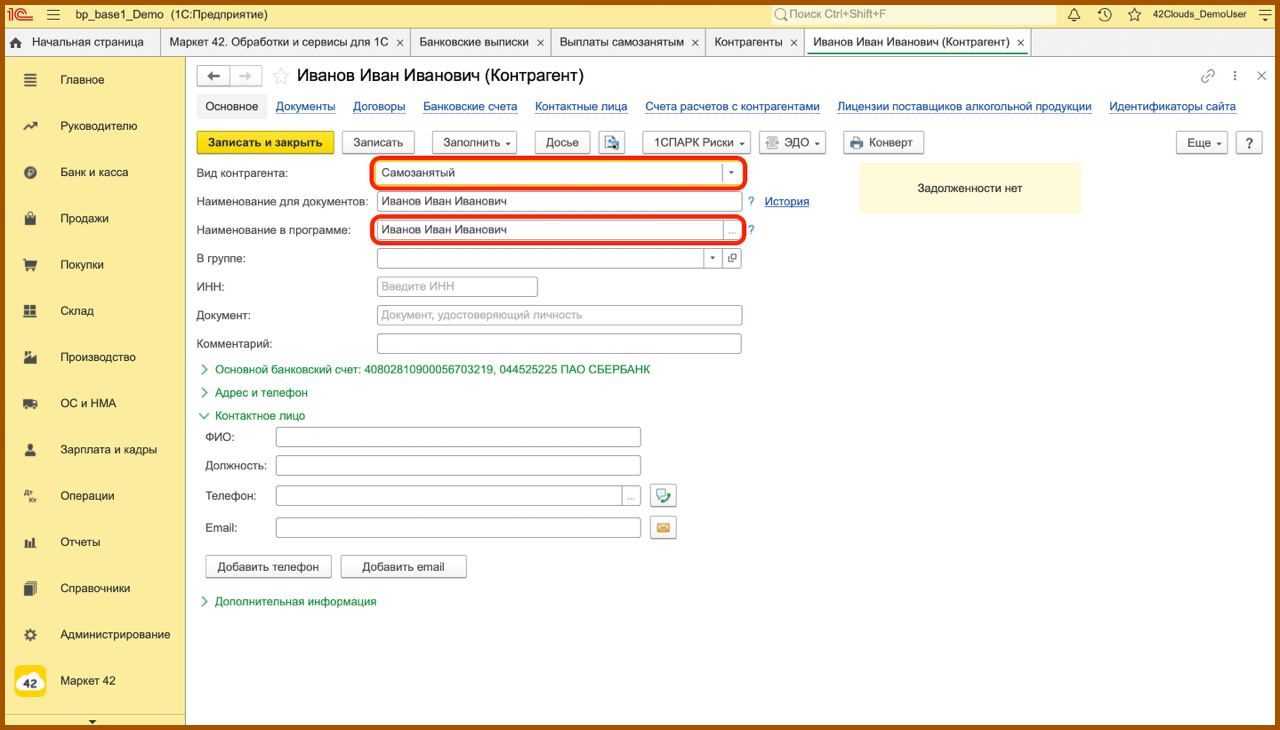Click the email envelope icon beside Email
The height and width of the screenshot is (730, 1280).
click(663, 527)
